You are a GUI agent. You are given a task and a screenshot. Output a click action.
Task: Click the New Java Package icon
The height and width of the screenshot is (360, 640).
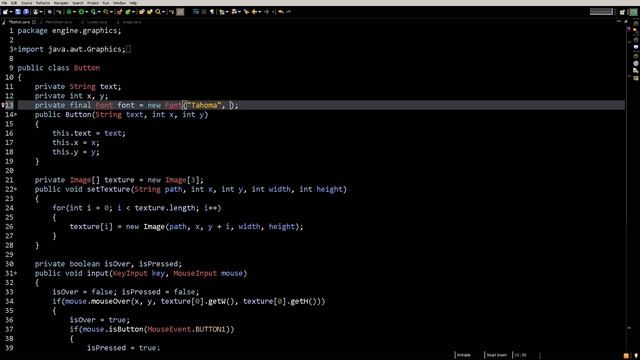(x=119, y=12)
